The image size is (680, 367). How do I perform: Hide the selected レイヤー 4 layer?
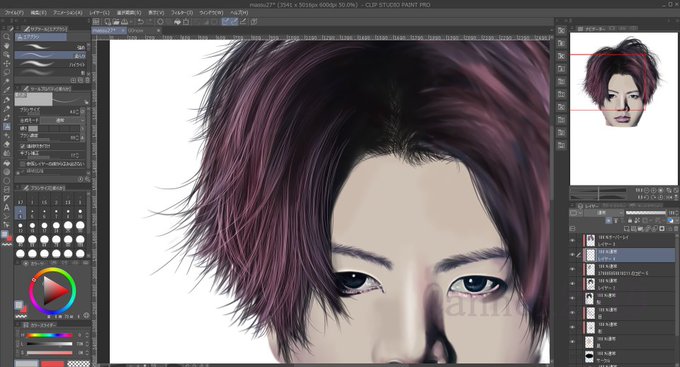tap(572, 255)
